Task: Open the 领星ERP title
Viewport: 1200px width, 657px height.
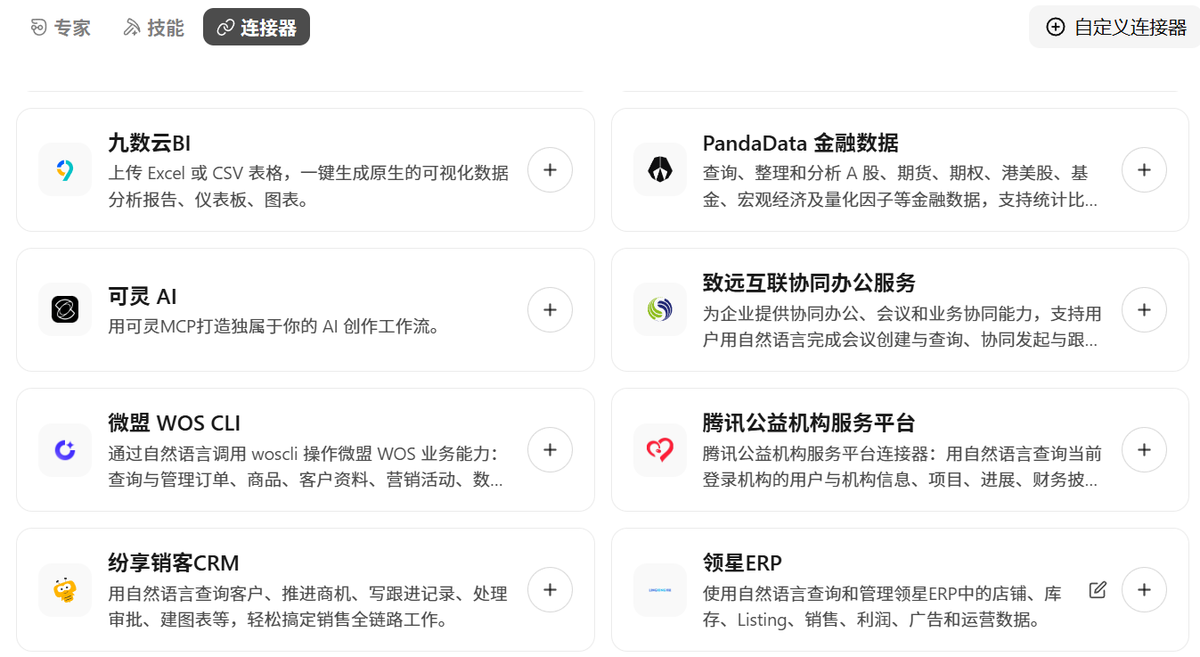Action: 742,563
